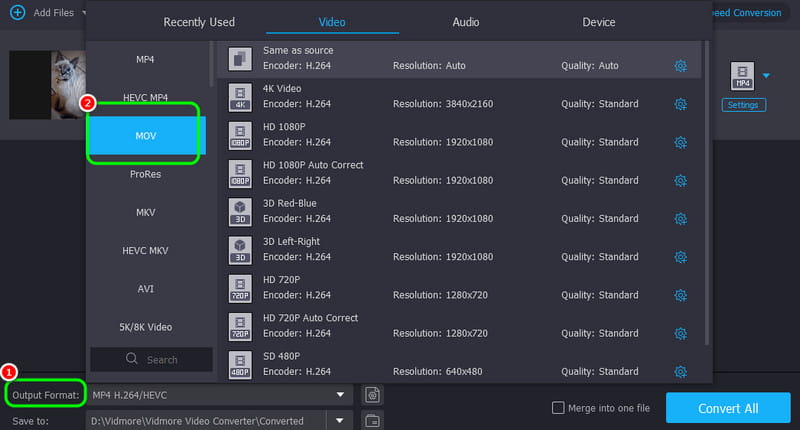Click the gear icon for HD 1080P preset

[680, 142]
